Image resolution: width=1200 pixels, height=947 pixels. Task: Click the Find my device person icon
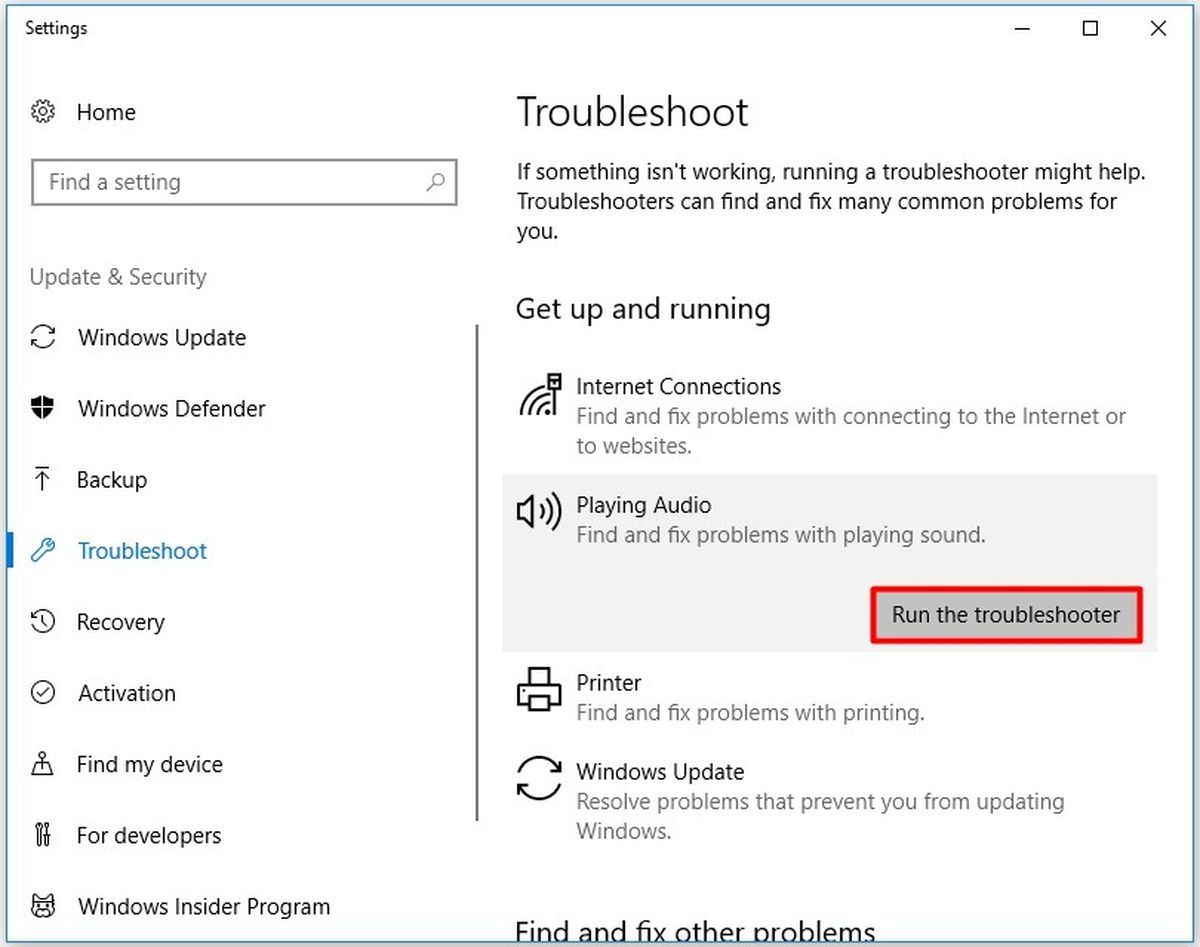point(43,764)
